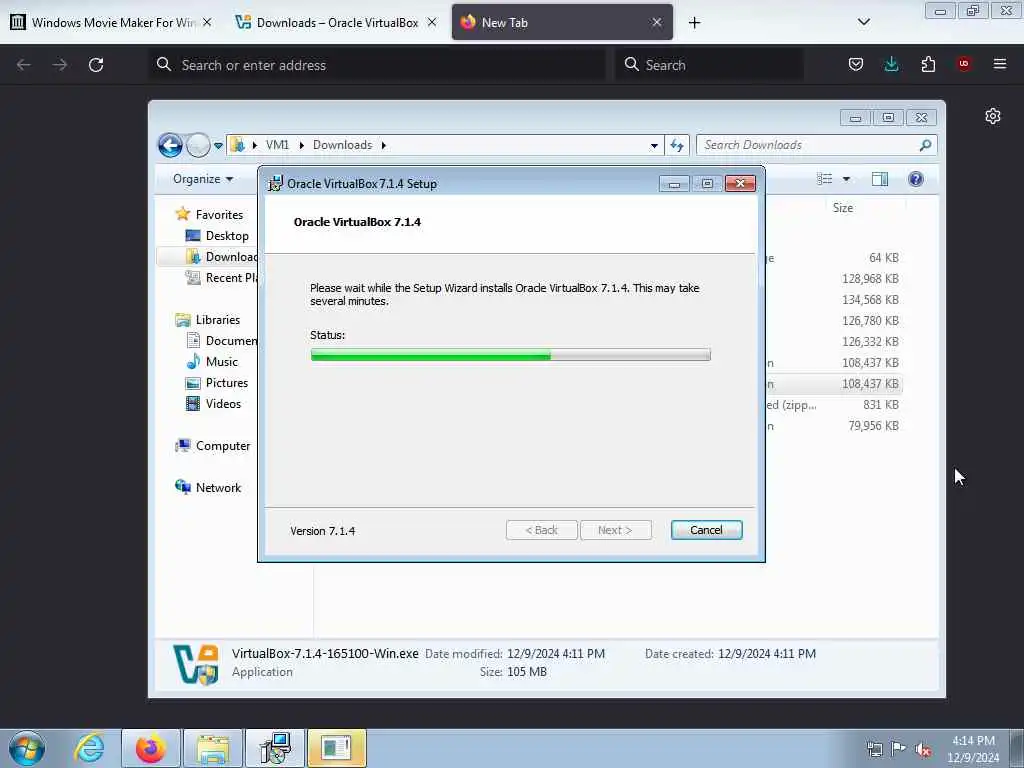Click the 64 KB file size cell
This screenshot has height=768, width=1024.
(x=884, y=258)
